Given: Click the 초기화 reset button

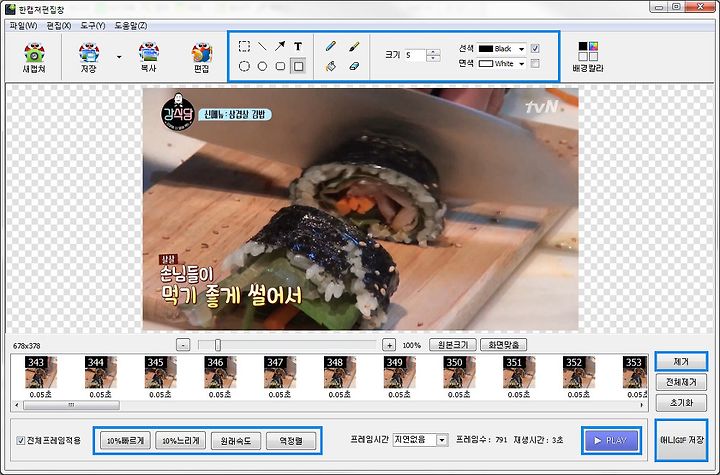Looking at the screenshot, I should click(681, 403).
